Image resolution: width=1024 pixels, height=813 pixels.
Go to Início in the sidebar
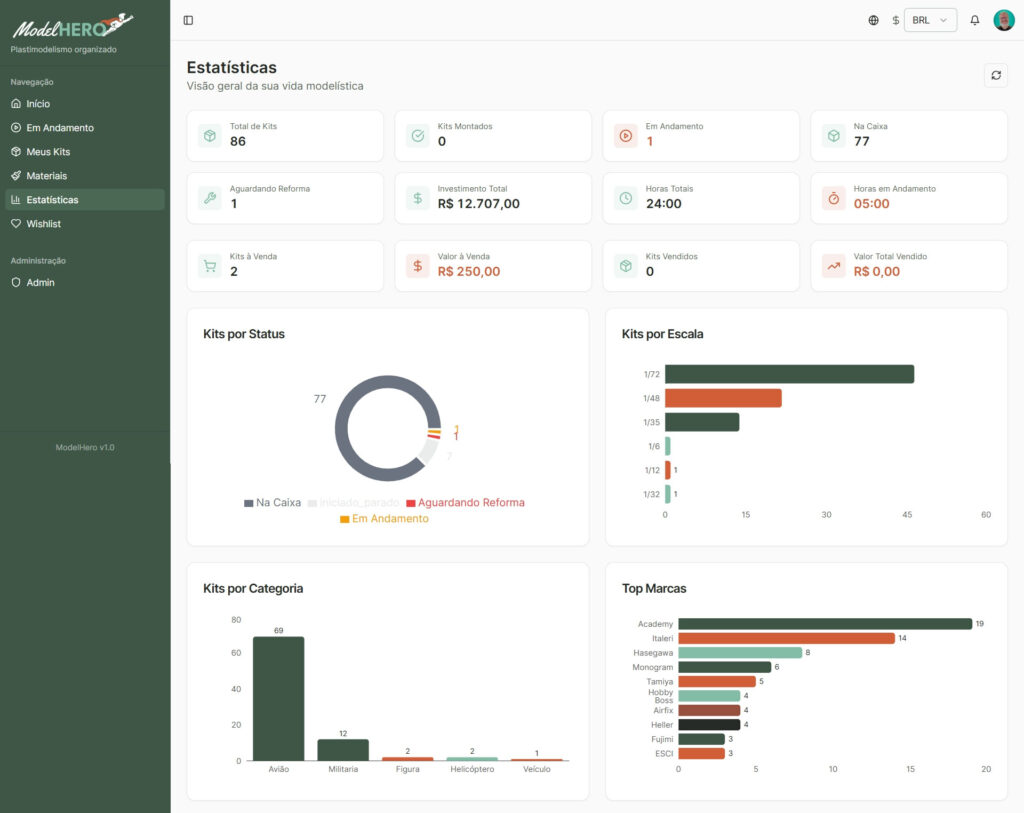point(38,104)
